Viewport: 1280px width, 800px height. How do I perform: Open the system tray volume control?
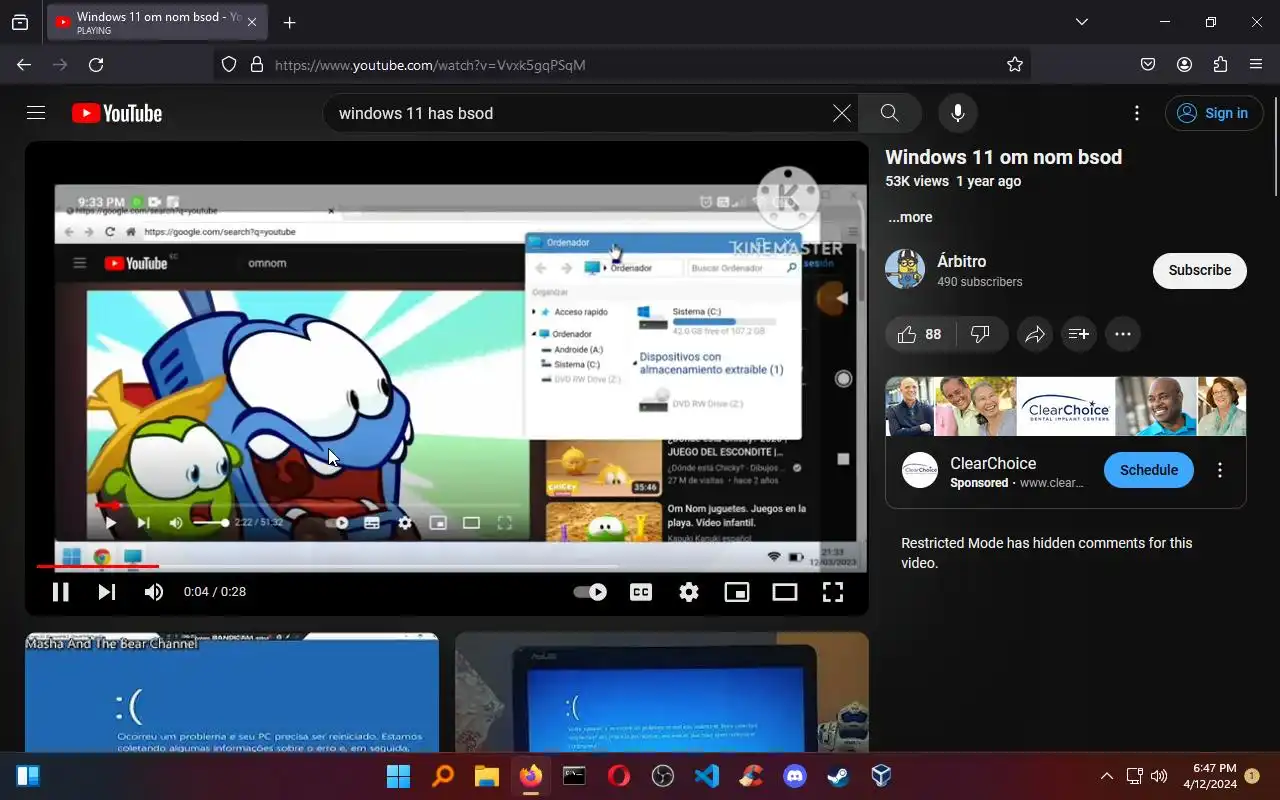pyautogui.click(x=1159, y=776)
